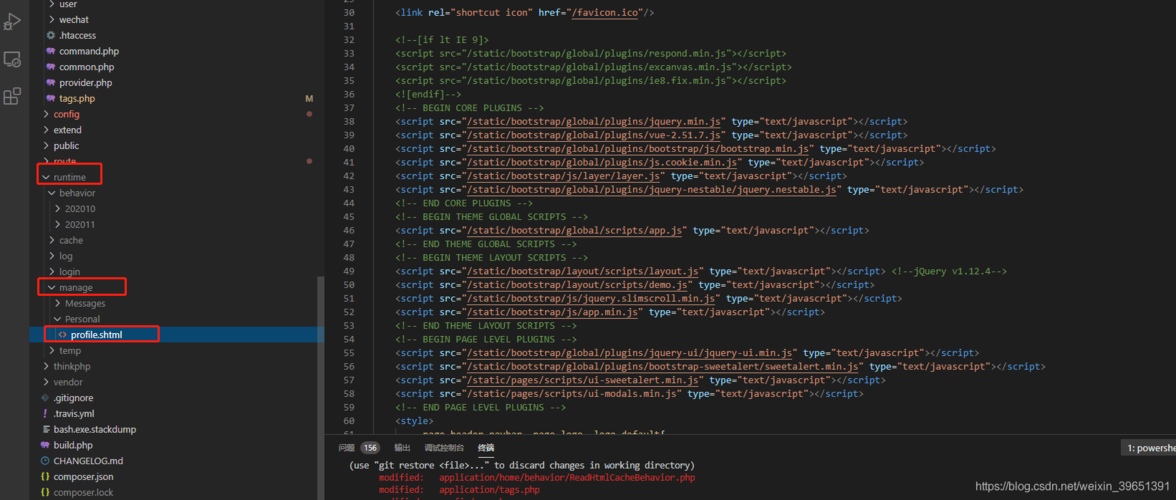Click the braces icon beside composer.lock
The height and width of the screenshot is (500, 1176).
pyautogui.click(x=45, y=492)
